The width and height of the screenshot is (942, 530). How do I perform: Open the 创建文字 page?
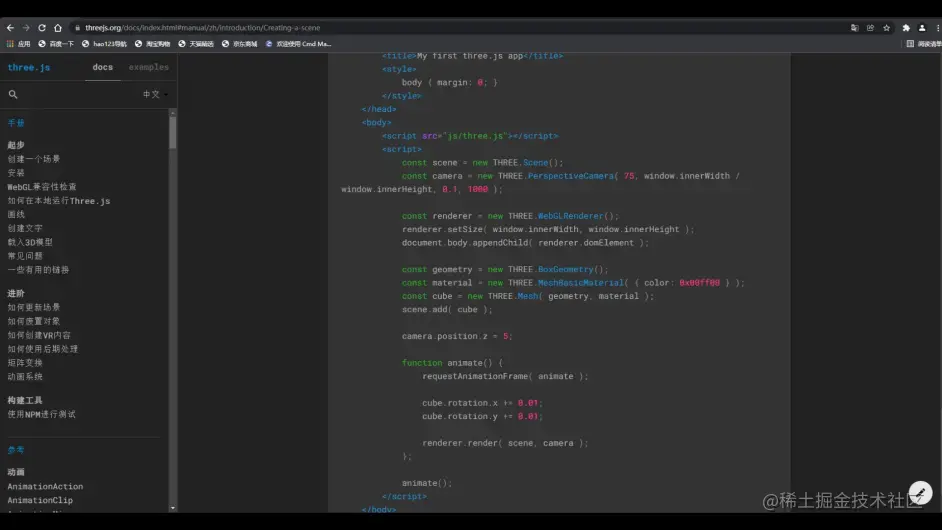click(x=25, y=228)
